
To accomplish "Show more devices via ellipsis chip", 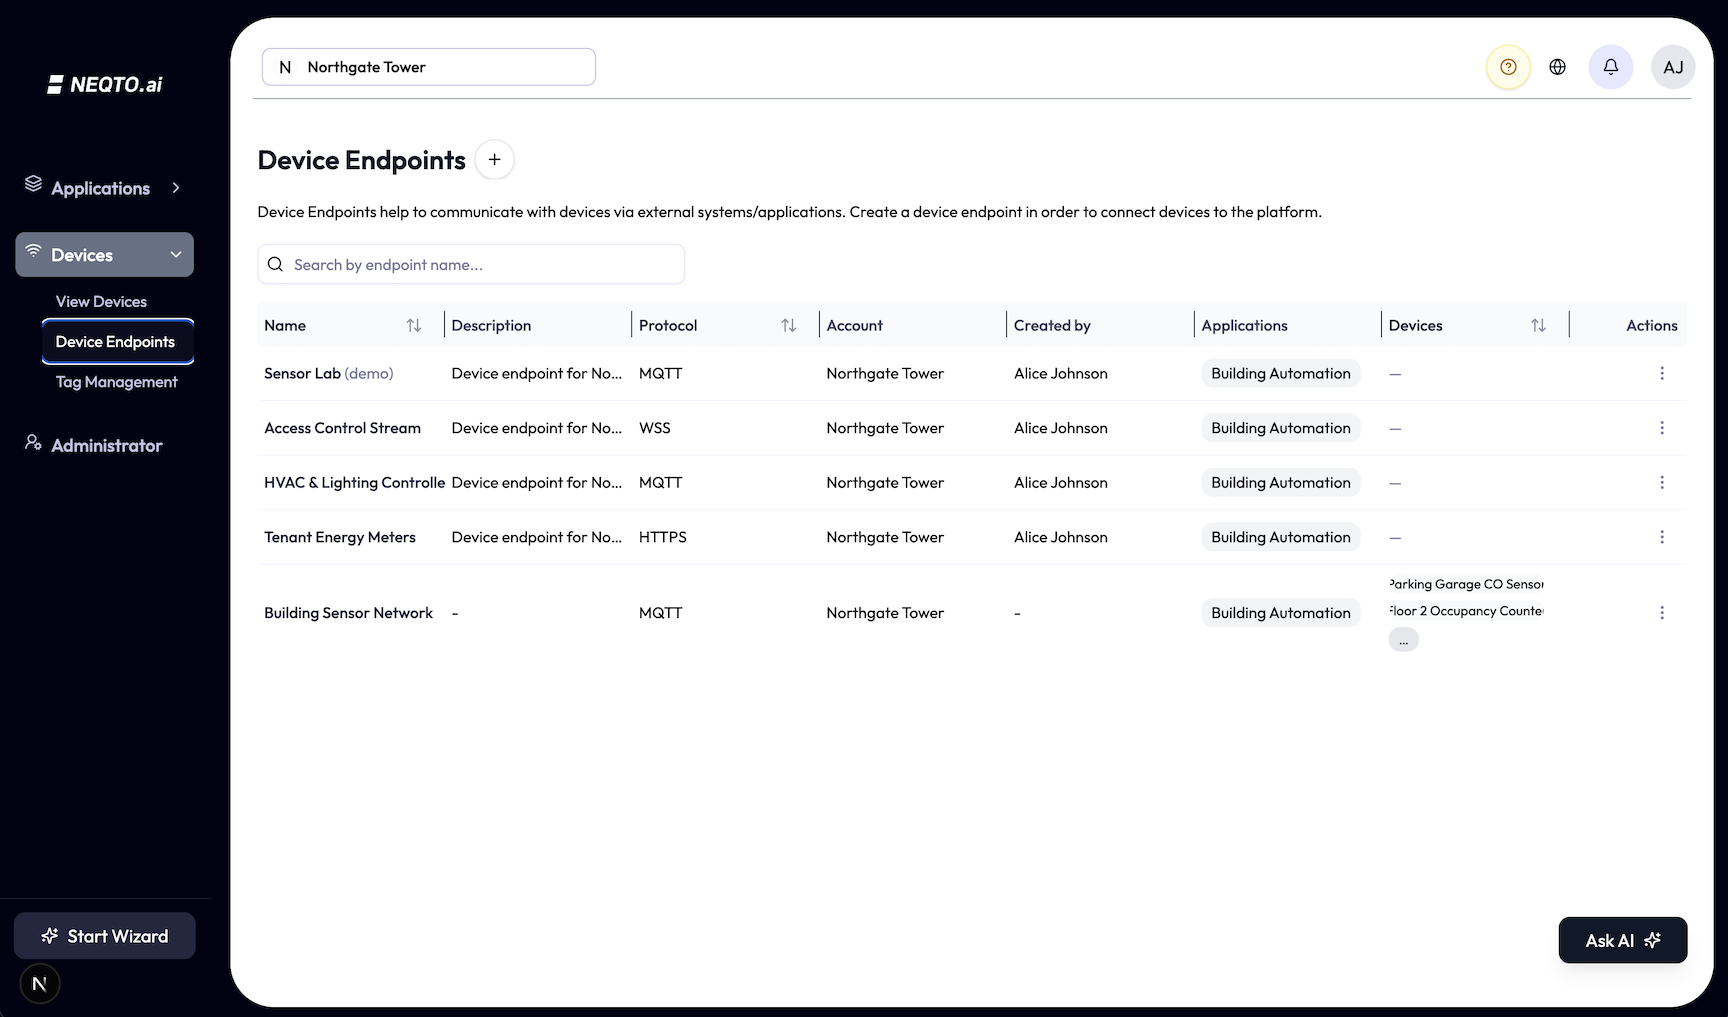I will (x=1403, y=640).
